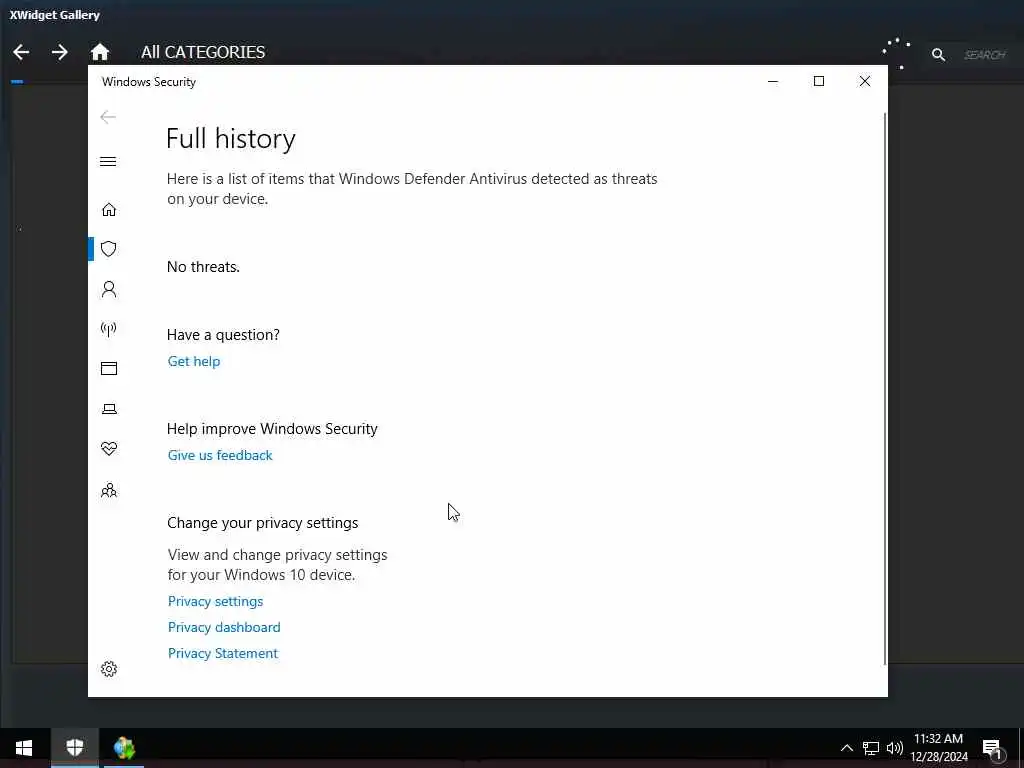Image resolution: width=1024 pixels, height=768 pixels.
Task: Show hidden system tray icons
Action: [x=846, y=748]
